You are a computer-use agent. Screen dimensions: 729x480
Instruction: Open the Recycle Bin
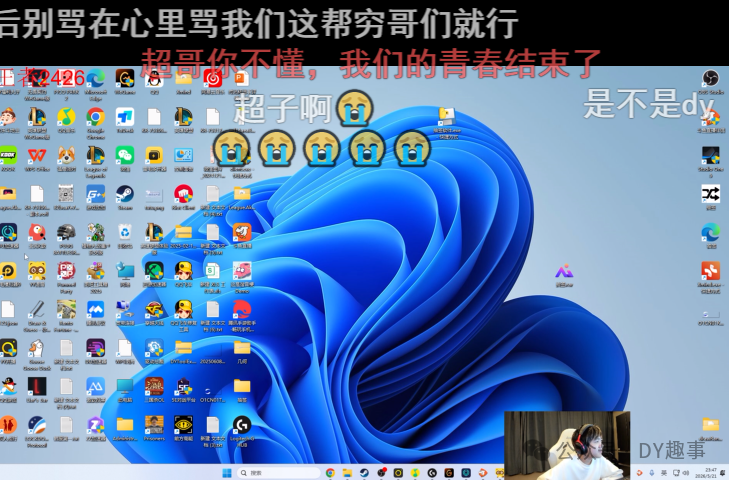125,236
